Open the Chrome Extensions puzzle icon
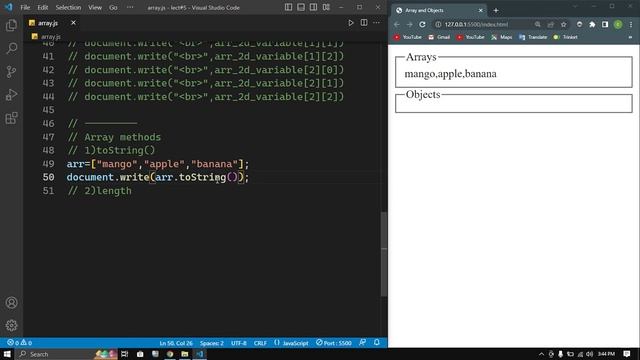The width and height of the screenshot is (640, 360). click(592, 24)
